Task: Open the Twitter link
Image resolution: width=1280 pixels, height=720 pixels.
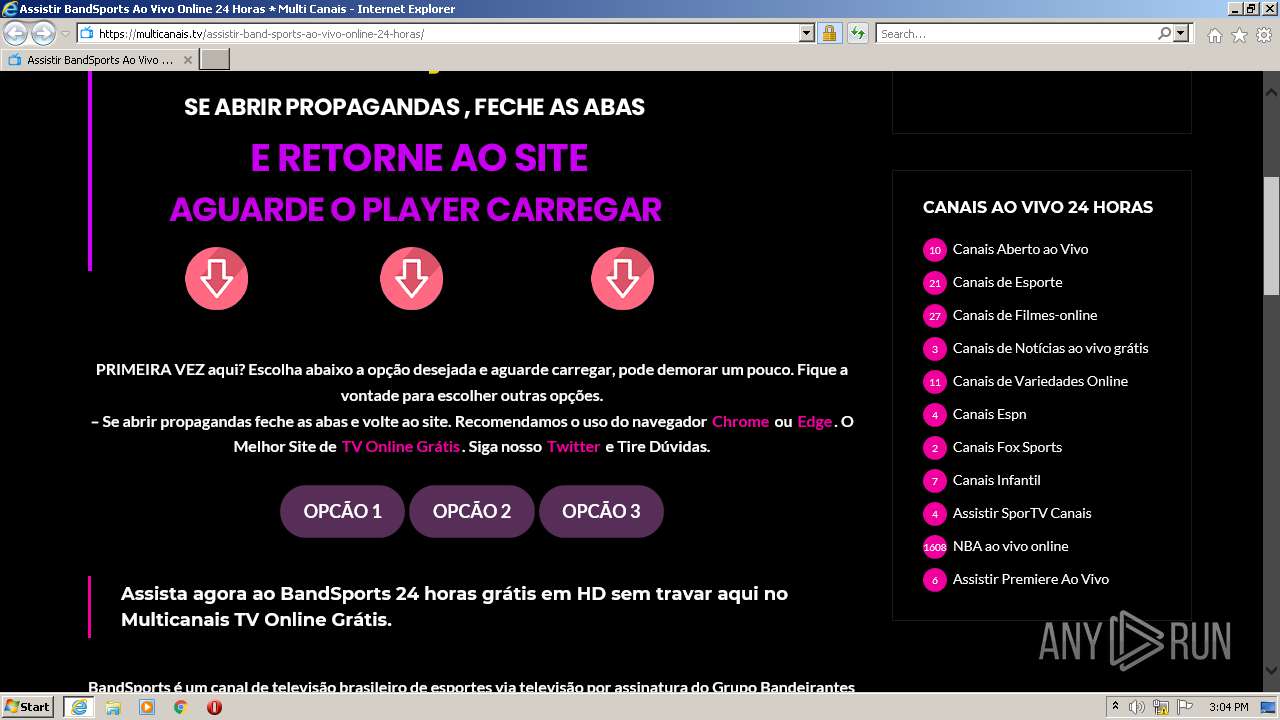Action: [573, 447]
